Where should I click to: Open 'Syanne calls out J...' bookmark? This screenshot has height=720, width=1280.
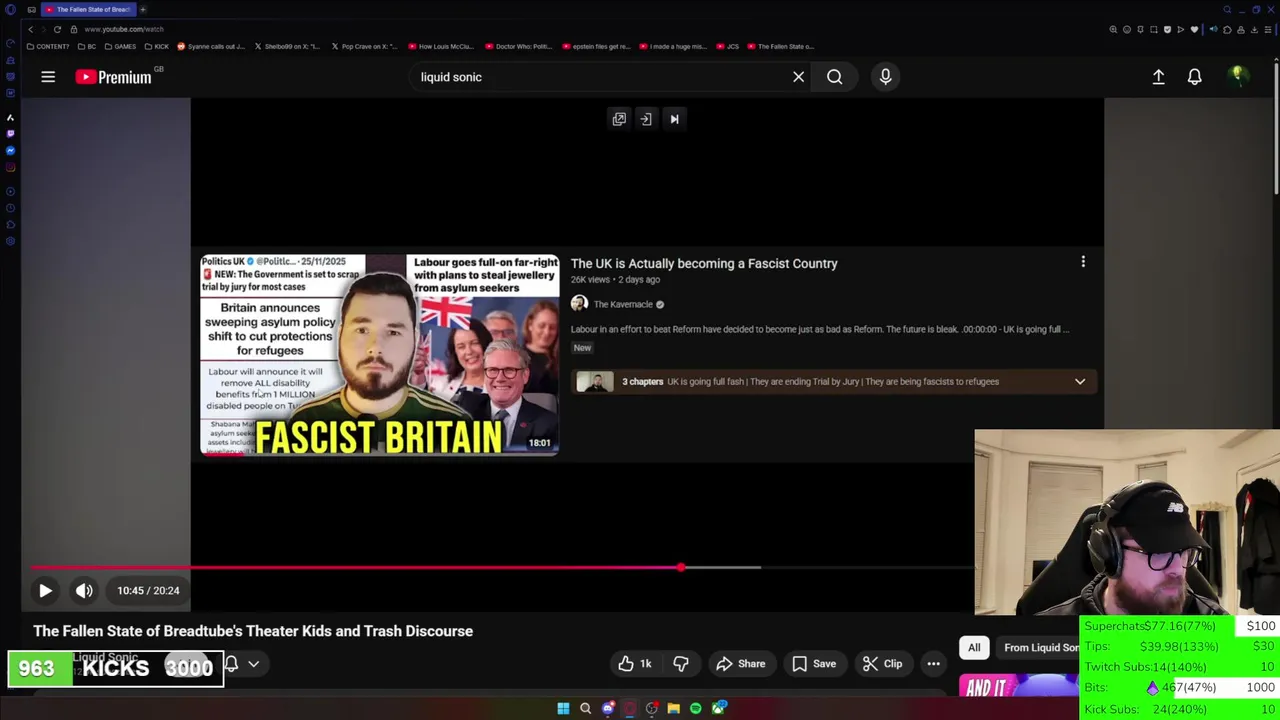[211, 46]
